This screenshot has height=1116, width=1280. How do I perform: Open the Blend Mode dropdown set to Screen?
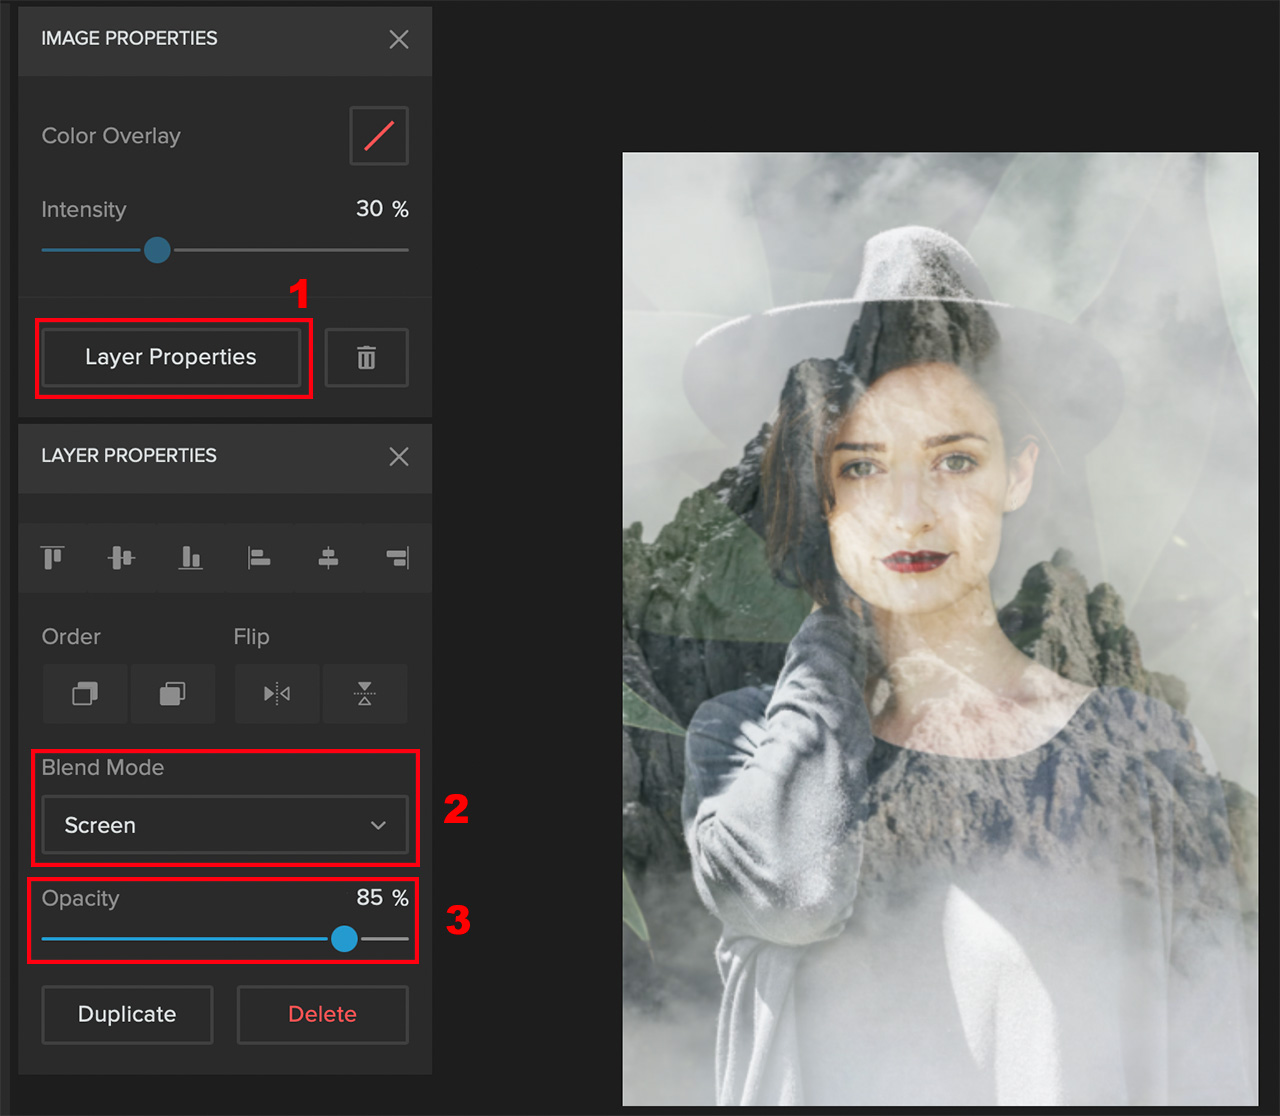coord(224,825)
